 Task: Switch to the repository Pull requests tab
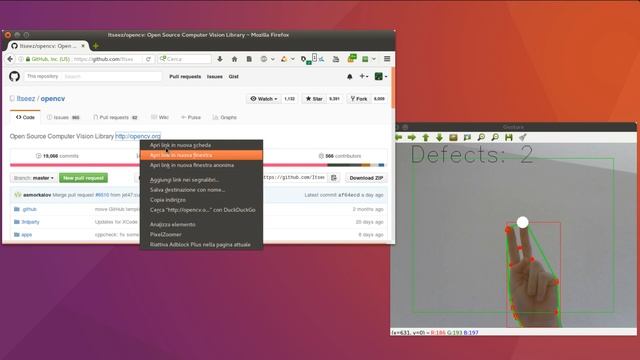[x=116, y=118]
